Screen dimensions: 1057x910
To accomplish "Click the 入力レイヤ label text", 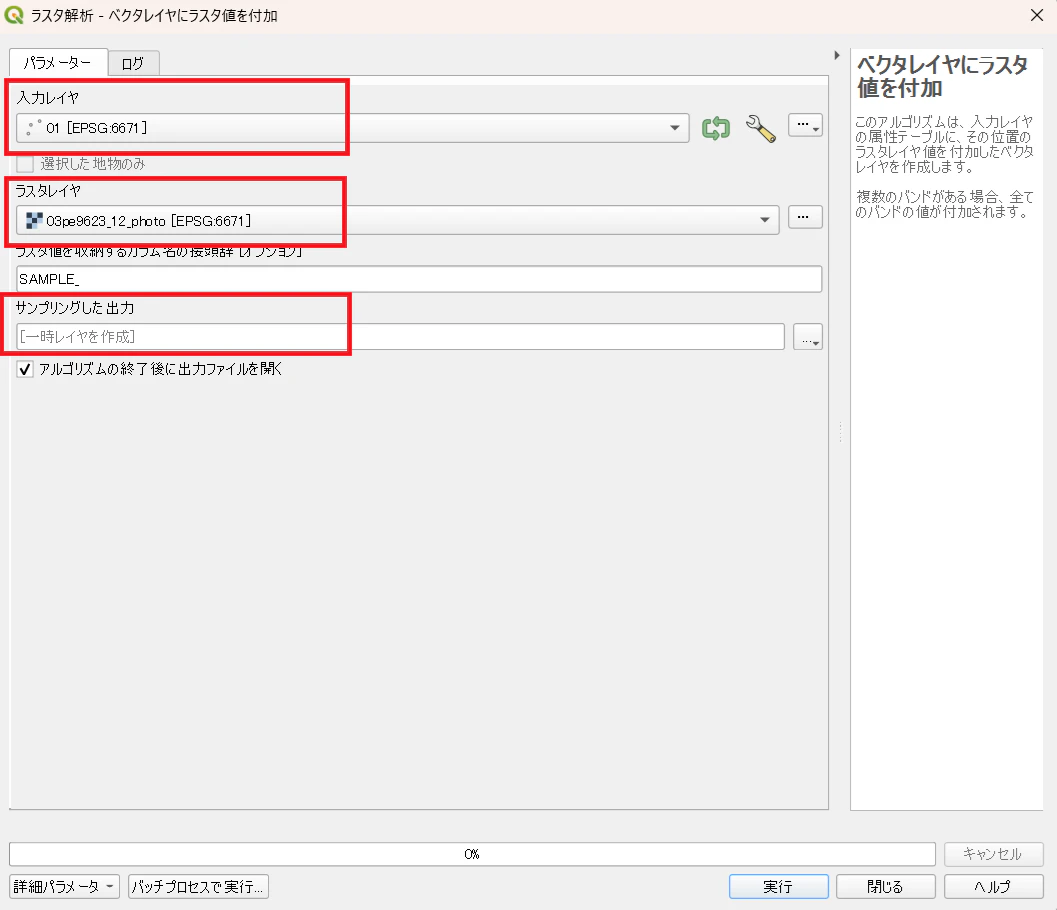I will tap(47, 98).
